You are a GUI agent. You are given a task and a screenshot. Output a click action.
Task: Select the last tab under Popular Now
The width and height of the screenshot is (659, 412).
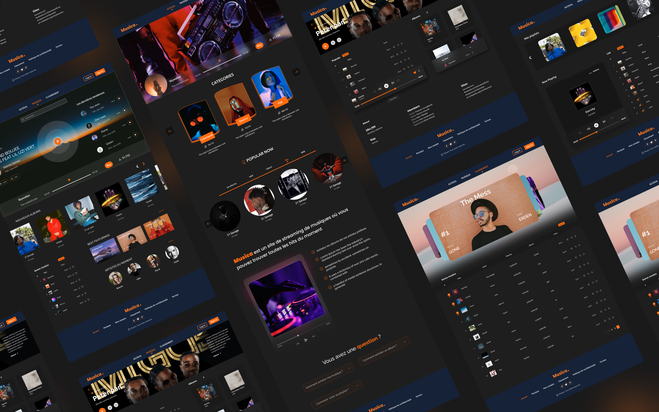pyautogui.click(x=303, y=152)
